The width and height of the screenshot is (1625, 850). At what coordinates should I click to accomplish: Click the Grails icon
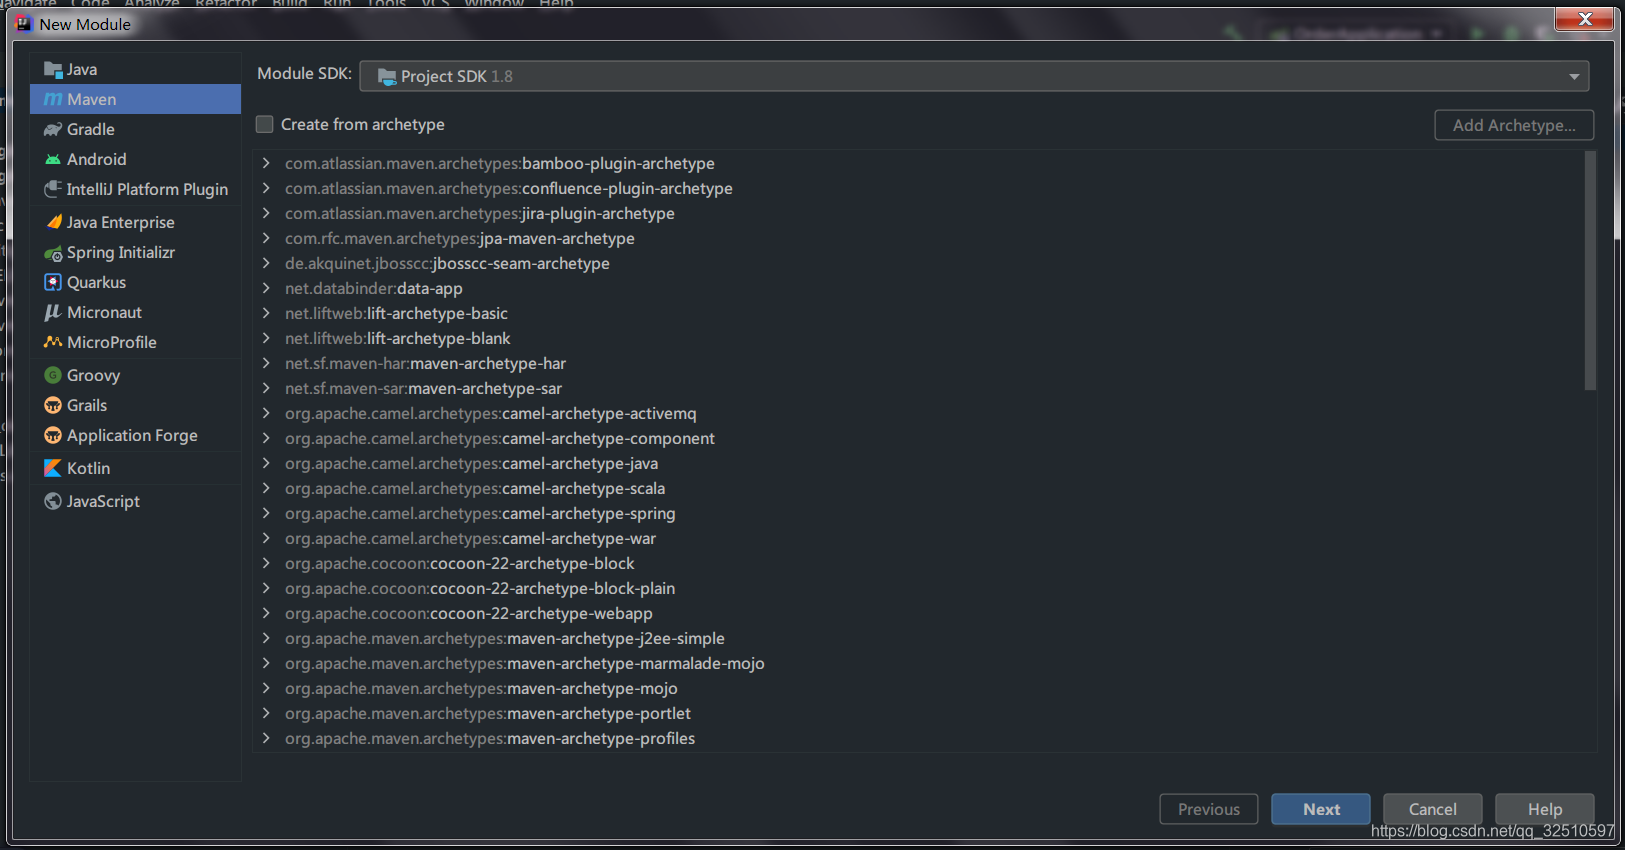(53, 405)
